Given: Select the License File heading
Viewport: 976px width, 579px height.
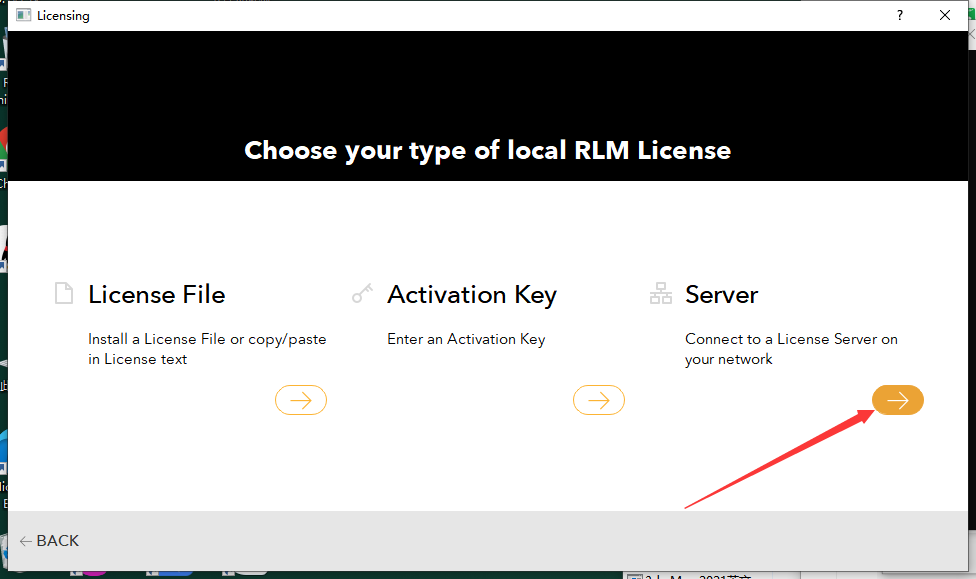Looking at the screenshot, I should (156, 294).
